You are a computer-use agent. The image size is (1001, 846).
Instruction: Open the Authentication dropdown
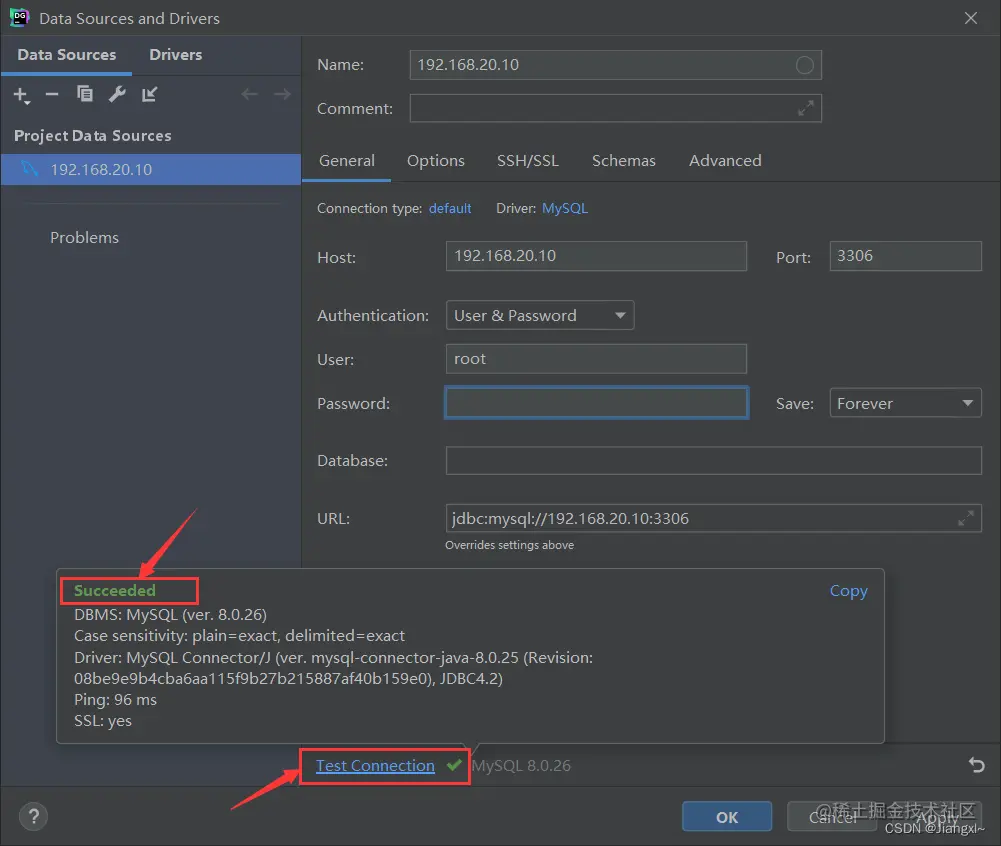point(540,315)
